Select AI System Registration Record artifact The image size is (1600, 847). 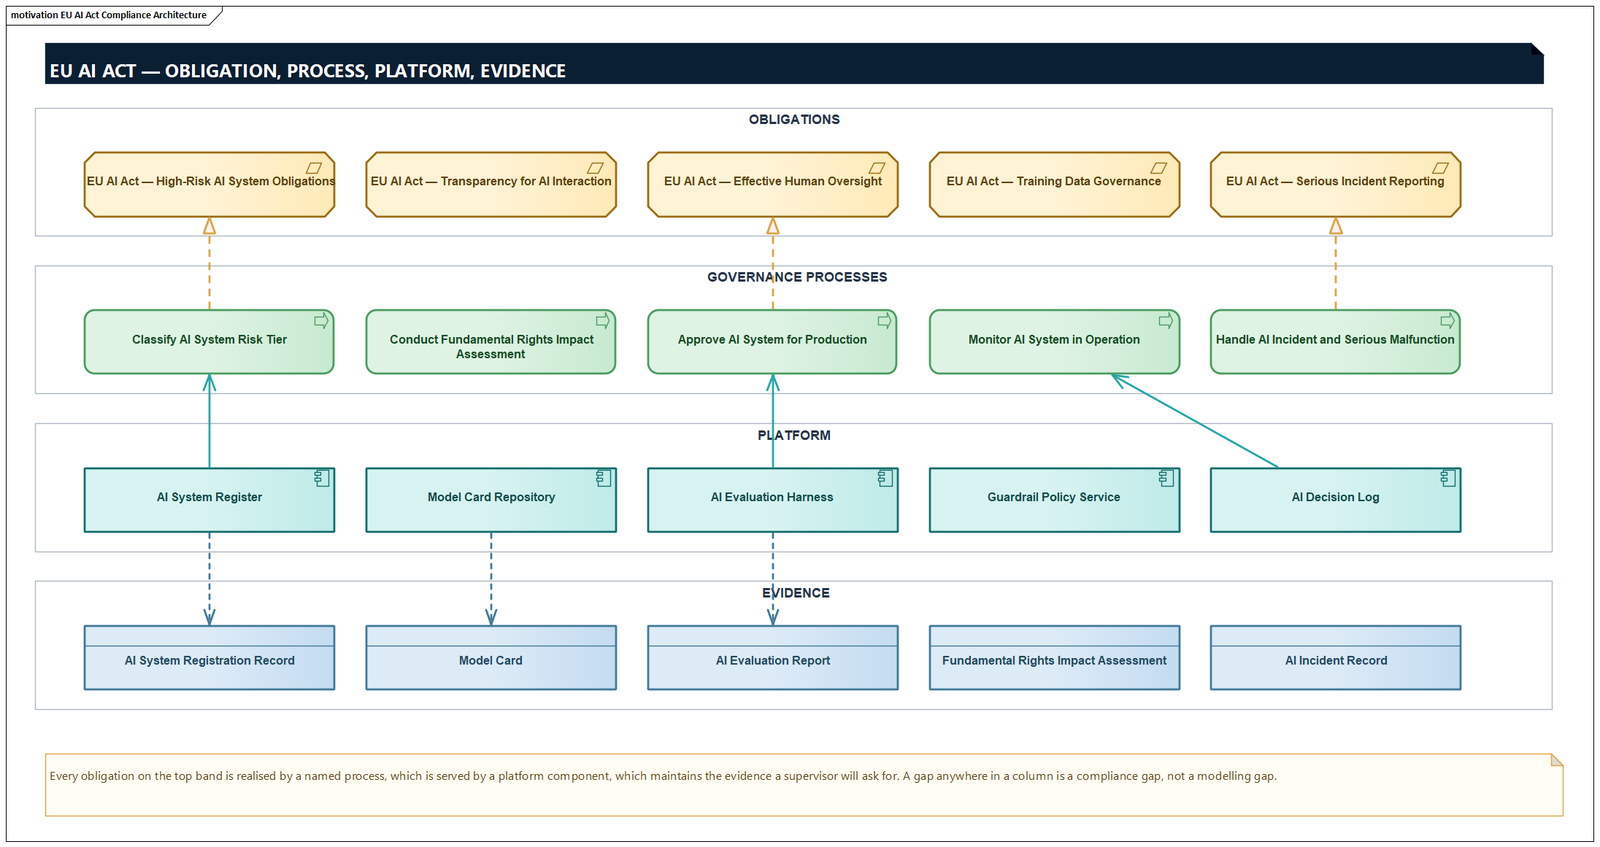click(x=209, y=658)
